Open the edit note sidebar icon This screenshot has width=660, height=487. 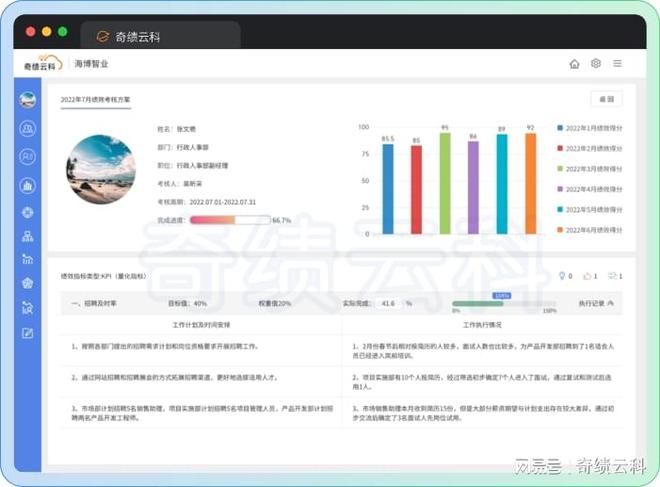(28, 333)
